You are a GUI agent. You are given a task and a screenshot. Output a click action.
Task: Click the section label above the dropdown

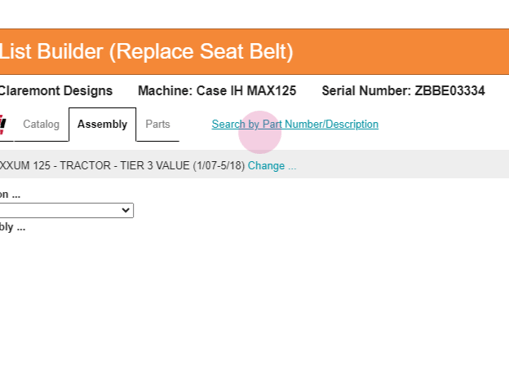tap(10, 195)
